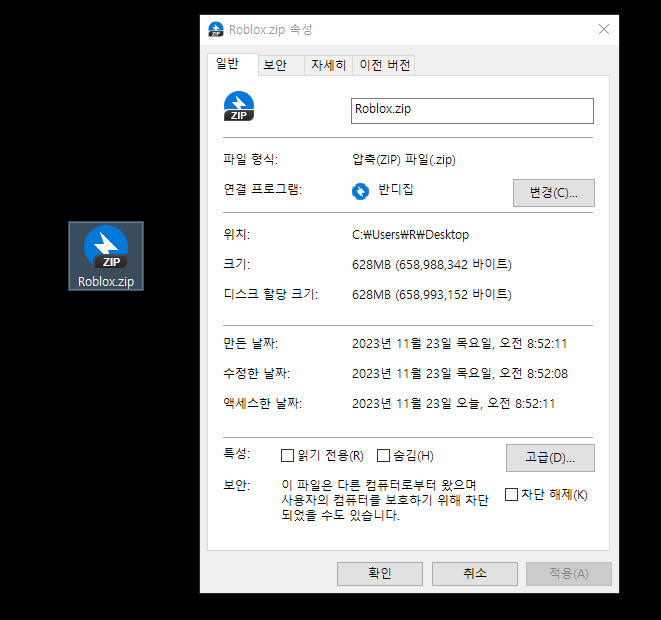The image size is (661, 620).
Task: Click the location text C:\Users\R\Desktop
Action: click(410, 235)
